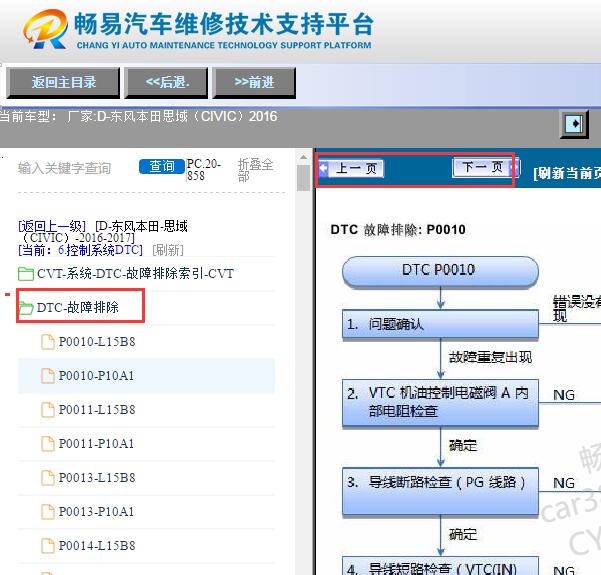Click the 刷新 link in the tree header
This screenshot has height=575, width=601.
[168, 250]
